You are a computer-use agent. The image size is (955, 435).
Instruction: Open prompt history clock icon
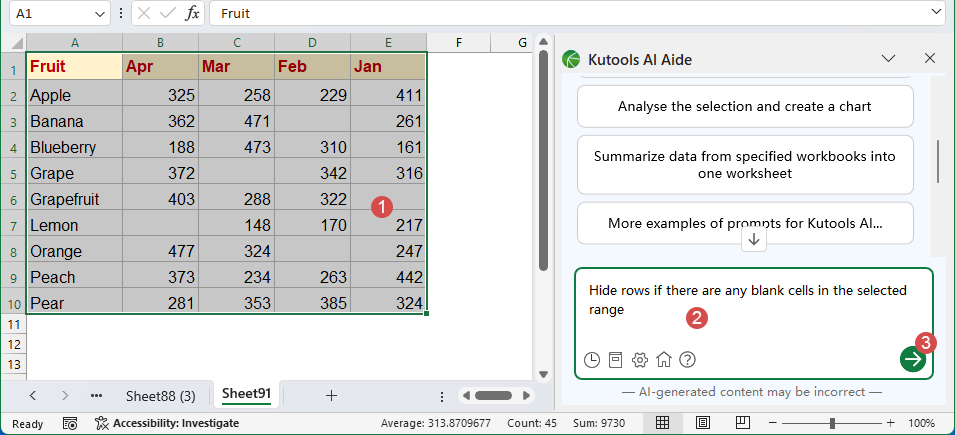point(592,360)
